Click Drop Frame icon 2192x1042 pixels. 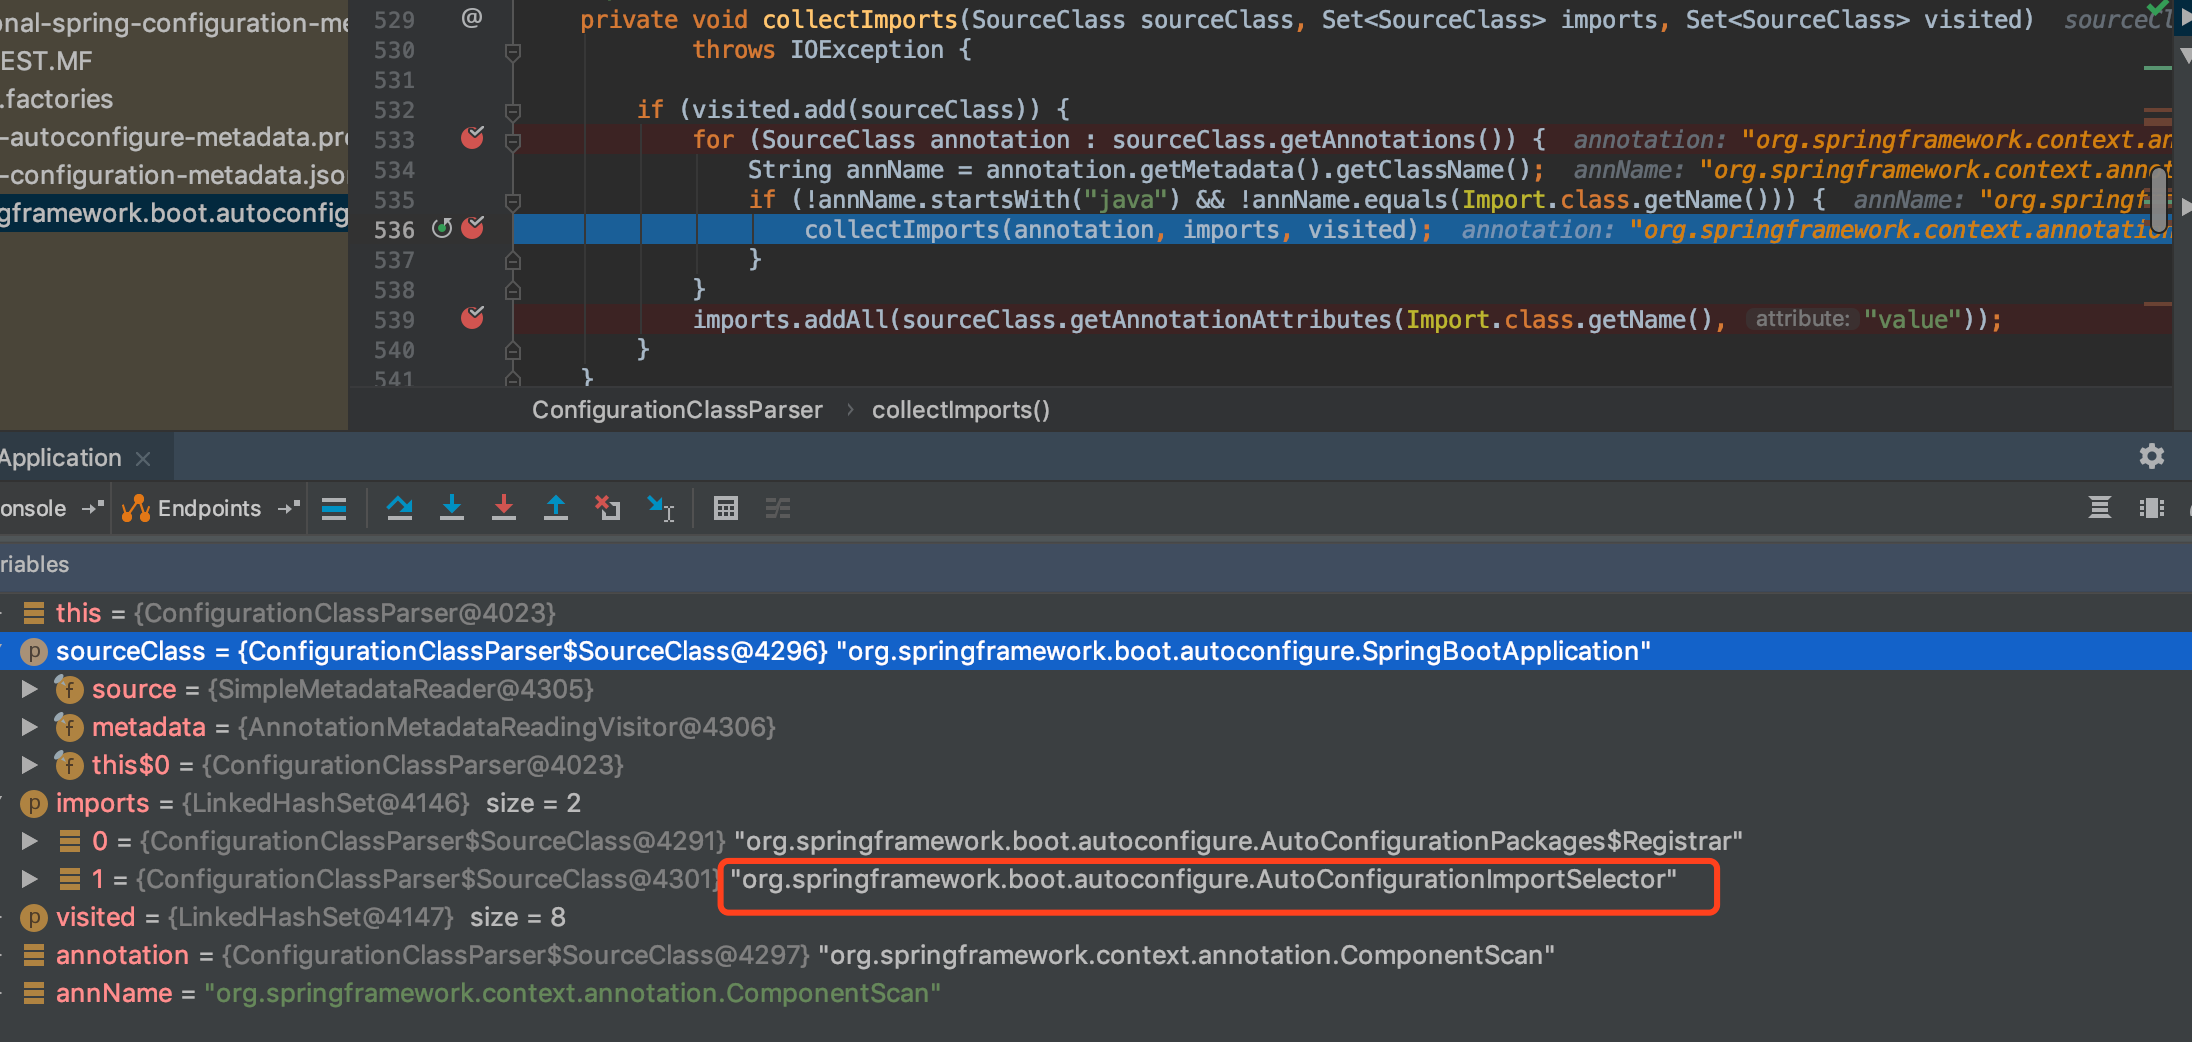click(608, 509)
